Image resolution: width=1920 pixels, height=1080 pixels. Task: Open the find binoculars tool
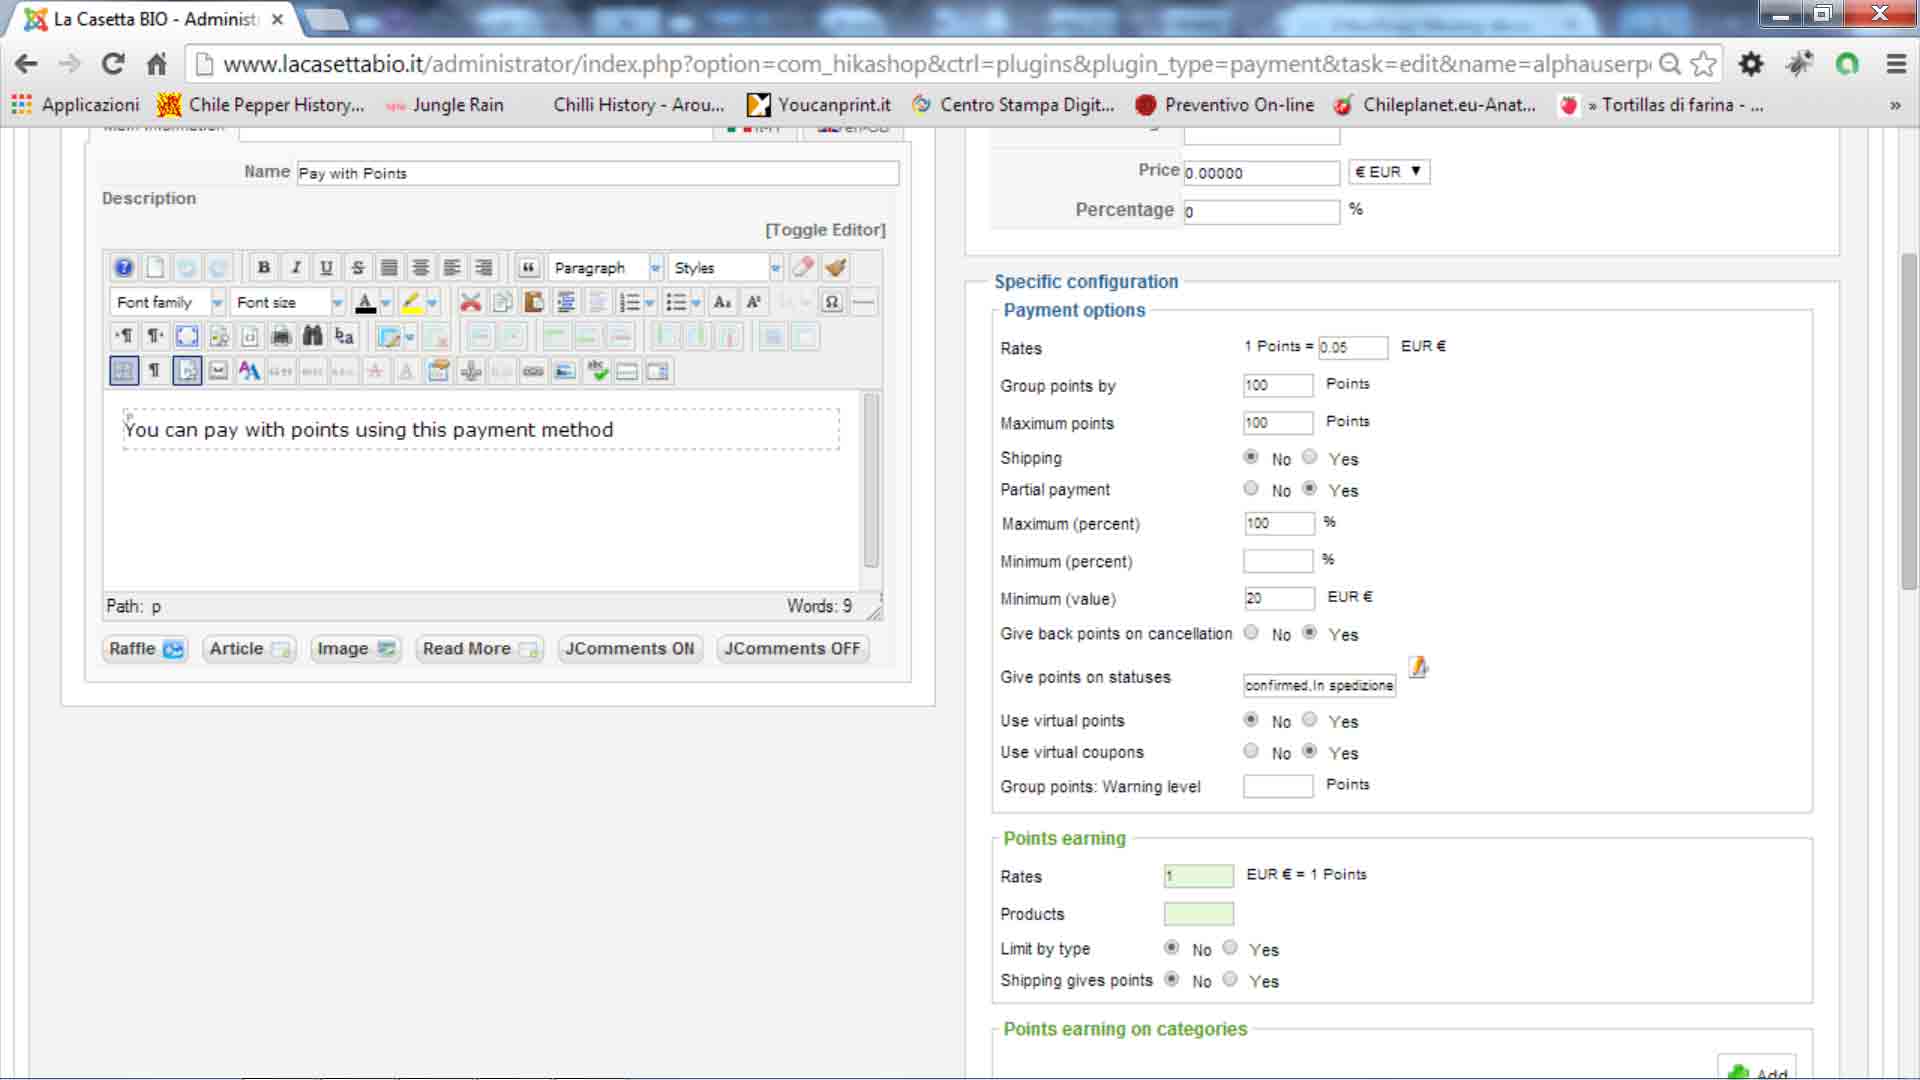(313, 337)
